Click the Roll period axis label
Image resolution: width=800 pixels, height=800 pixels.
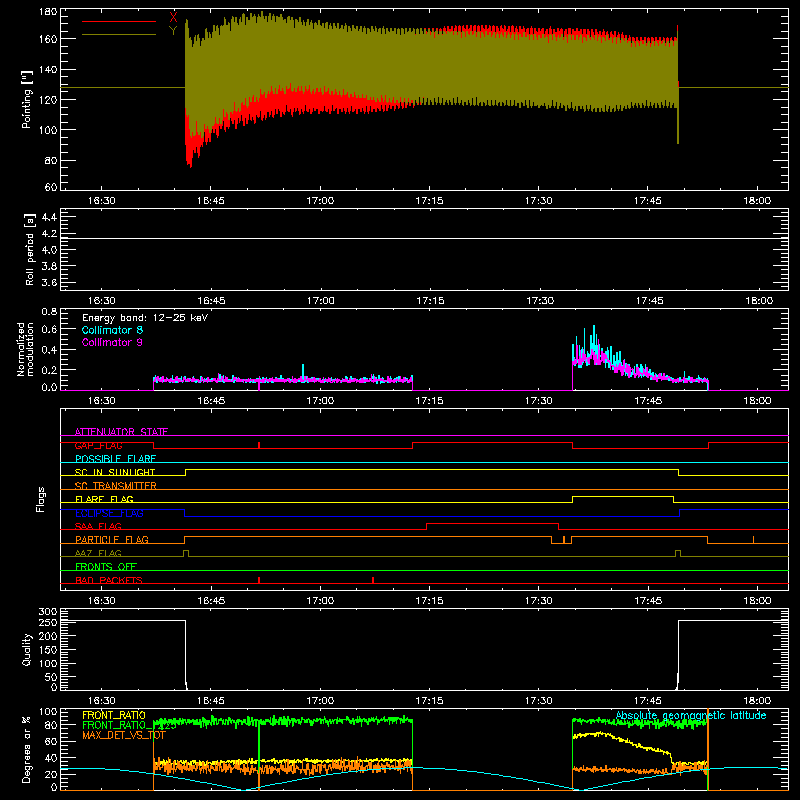[30, 249]
